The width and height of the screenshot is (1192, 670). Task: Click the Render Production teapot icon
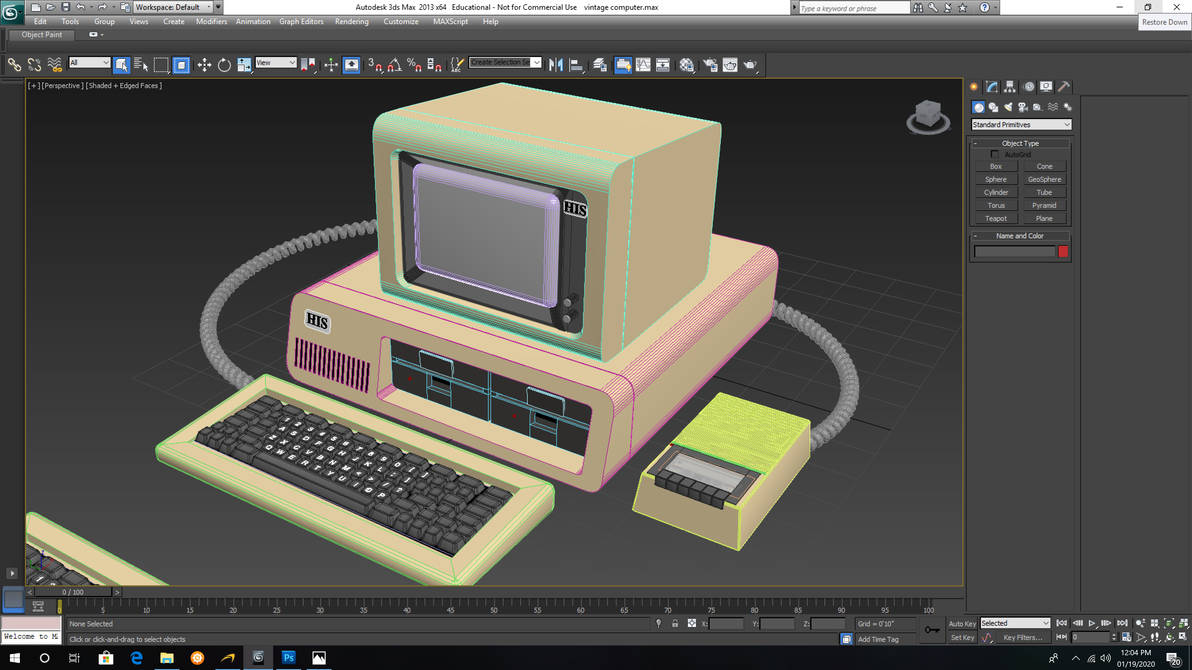tap(750, 65)
